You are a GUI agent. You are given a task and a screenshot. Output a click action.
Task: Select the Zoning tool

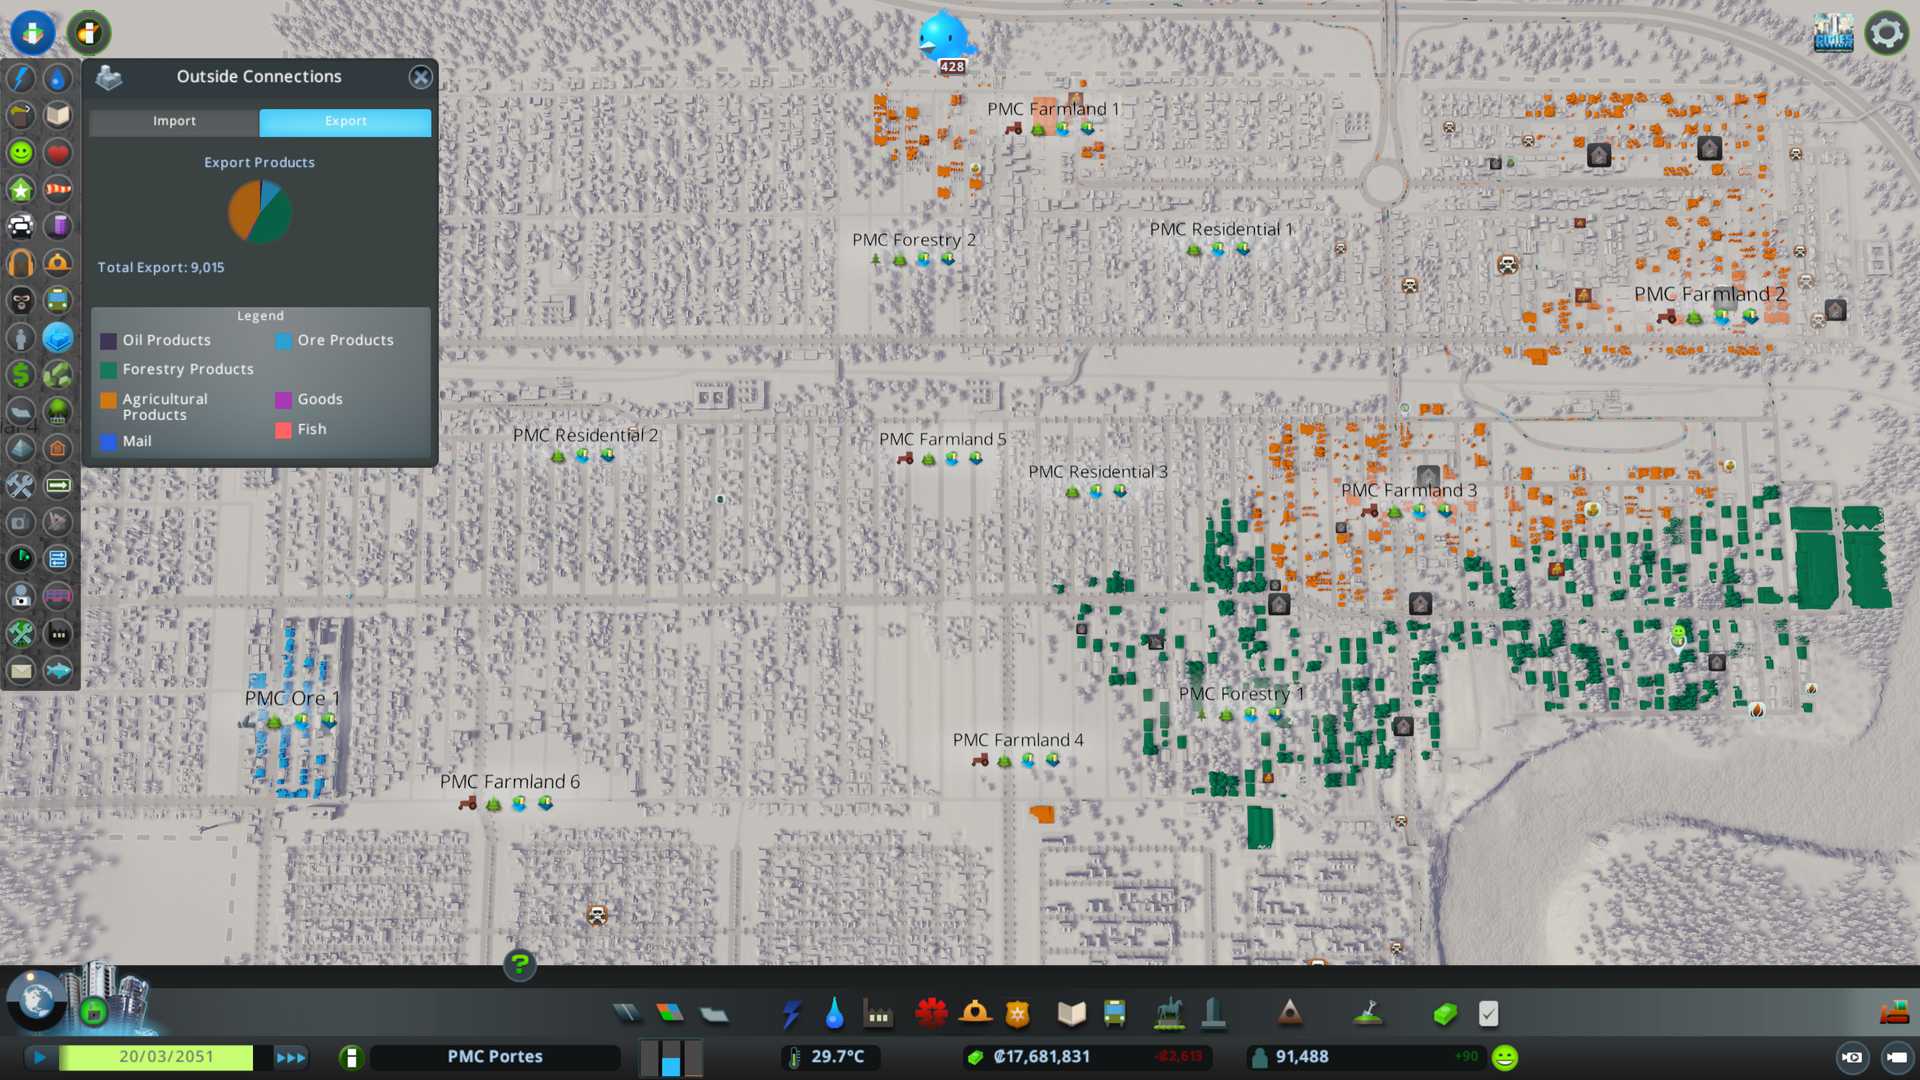click(x=670, y=1014)
